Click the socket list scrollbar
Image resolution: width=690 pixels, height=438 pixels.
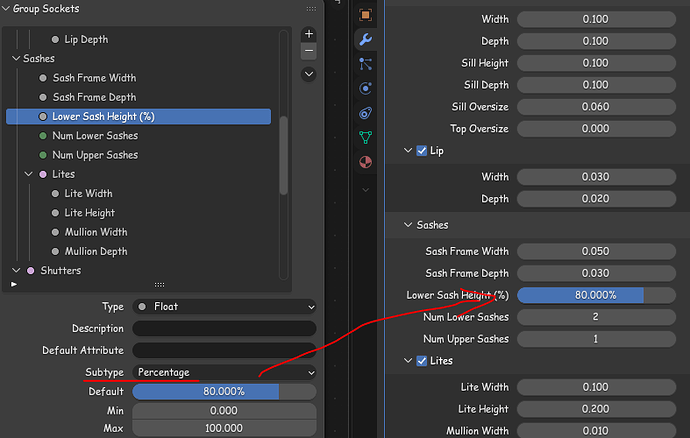(x=283, y=155)
